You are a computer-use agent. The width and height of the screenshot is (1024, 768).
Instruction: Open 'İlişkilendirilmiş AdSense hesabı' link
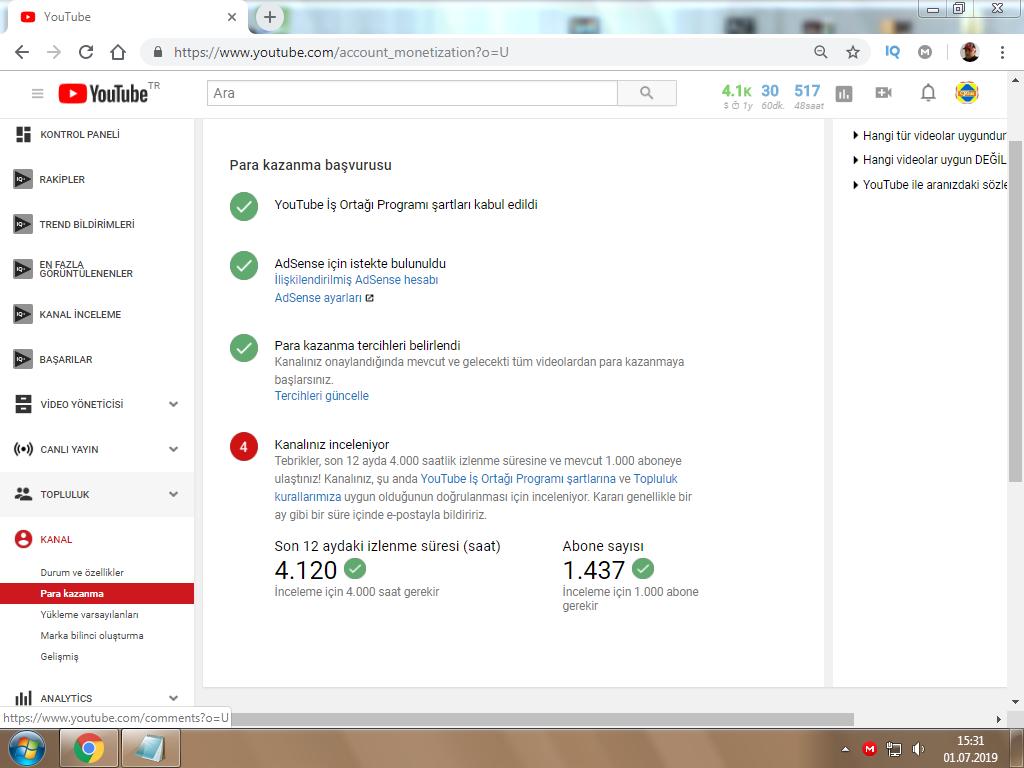[x=356, y=280]
